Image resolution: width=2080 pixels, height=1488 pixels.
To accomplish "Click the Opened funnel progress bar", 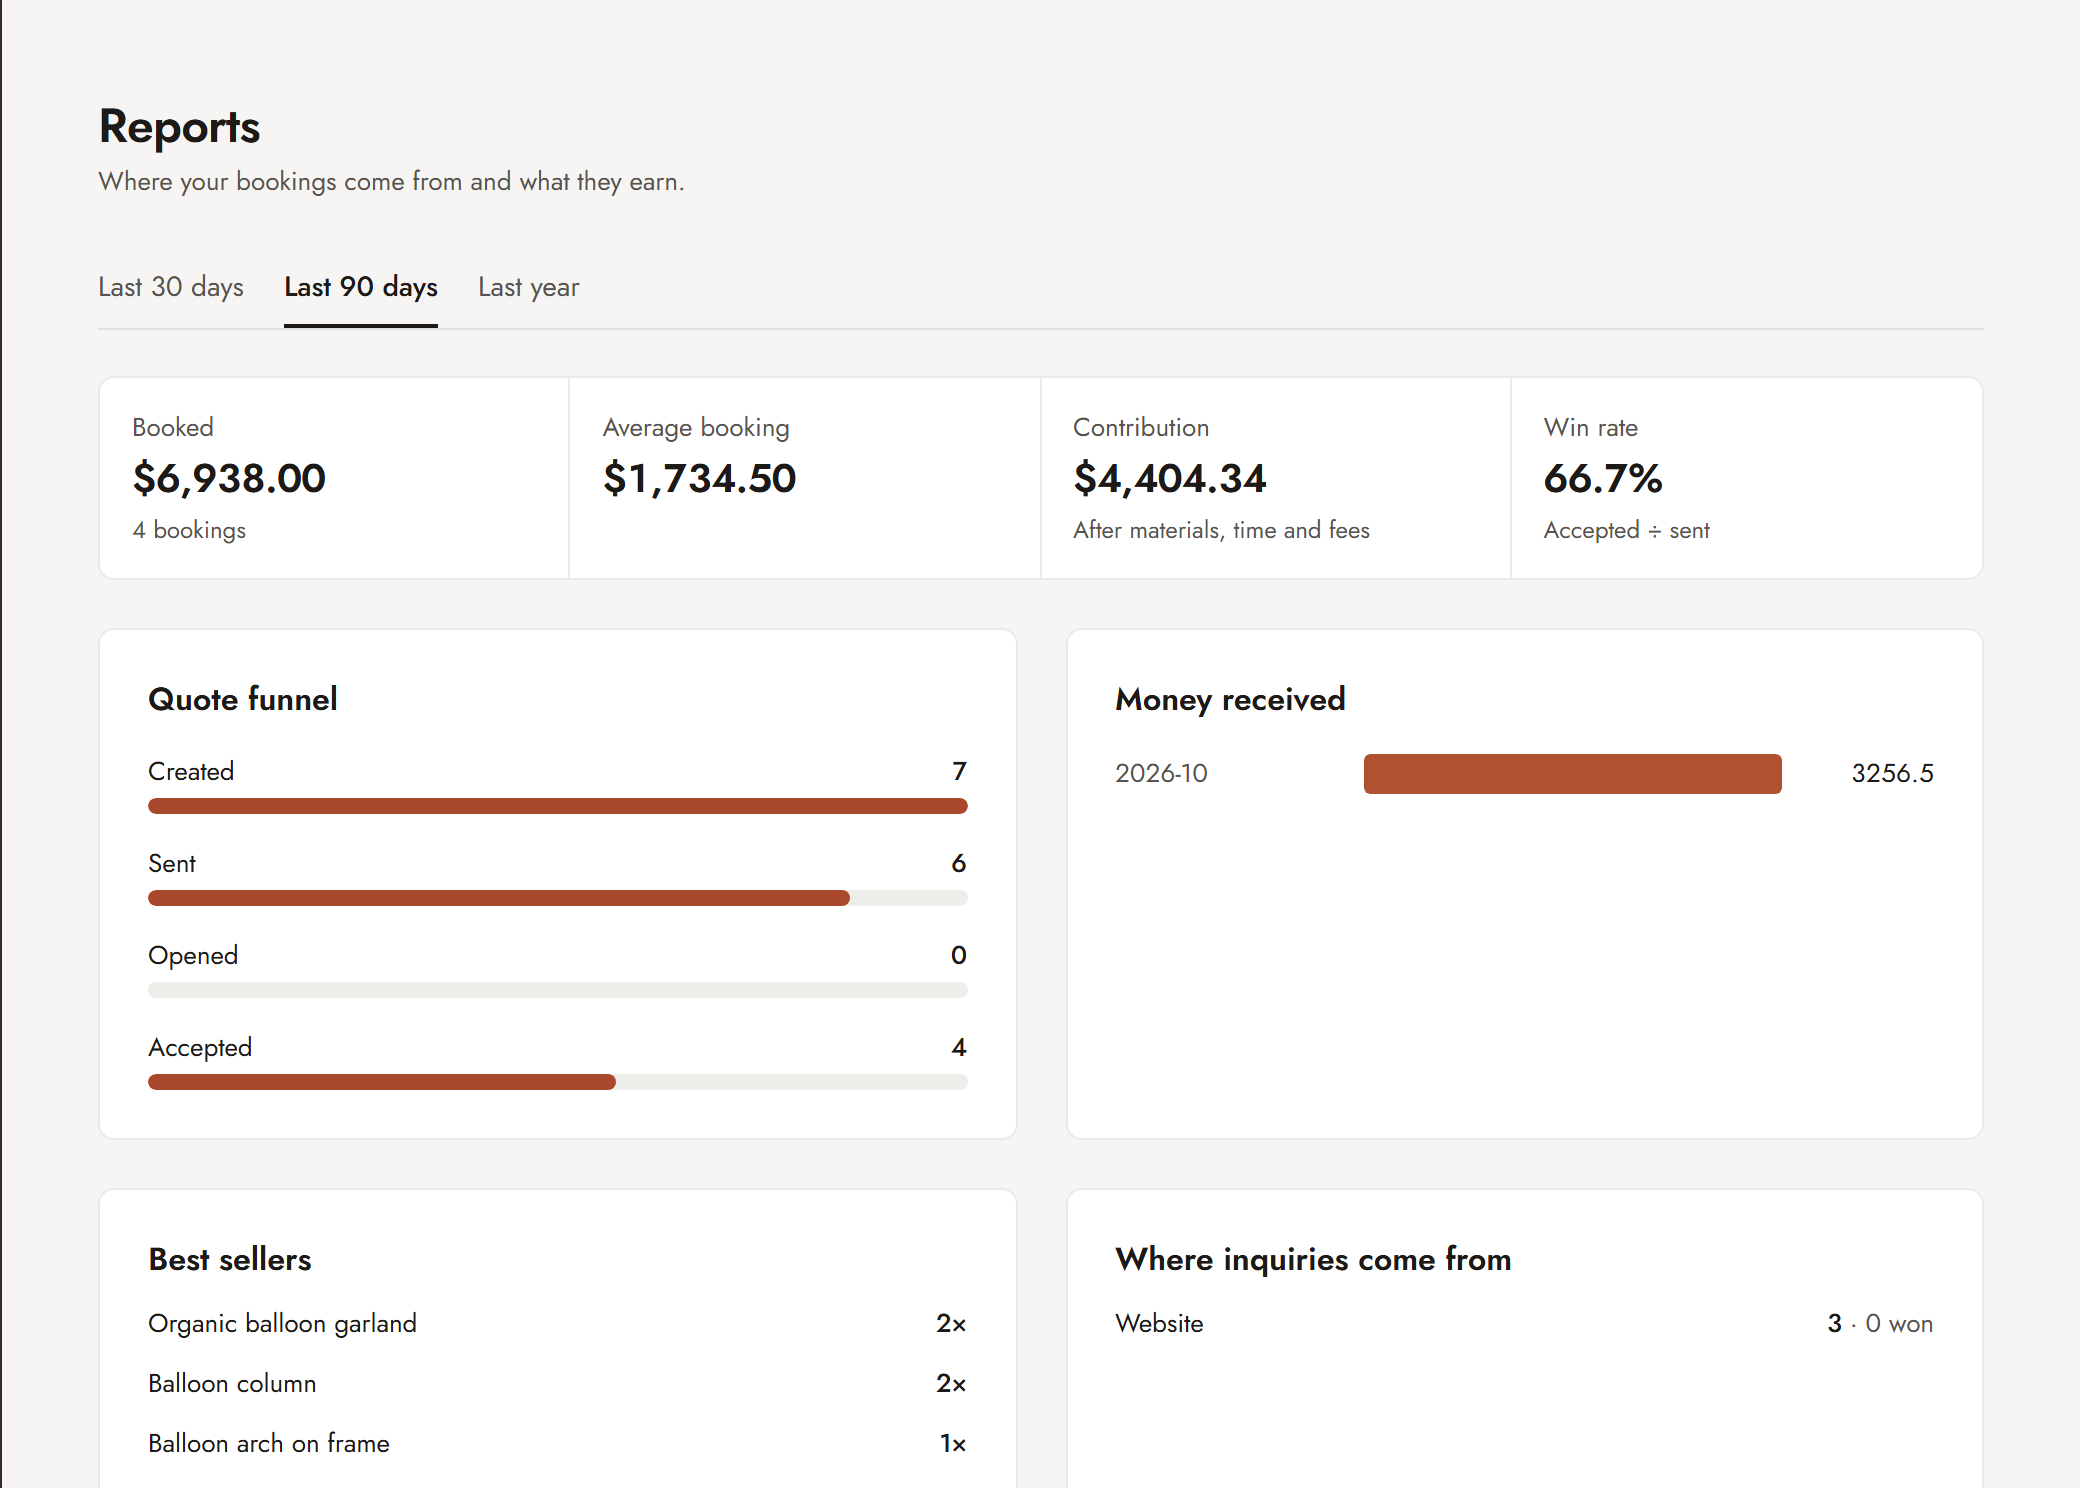I will (x=558, y=990).
